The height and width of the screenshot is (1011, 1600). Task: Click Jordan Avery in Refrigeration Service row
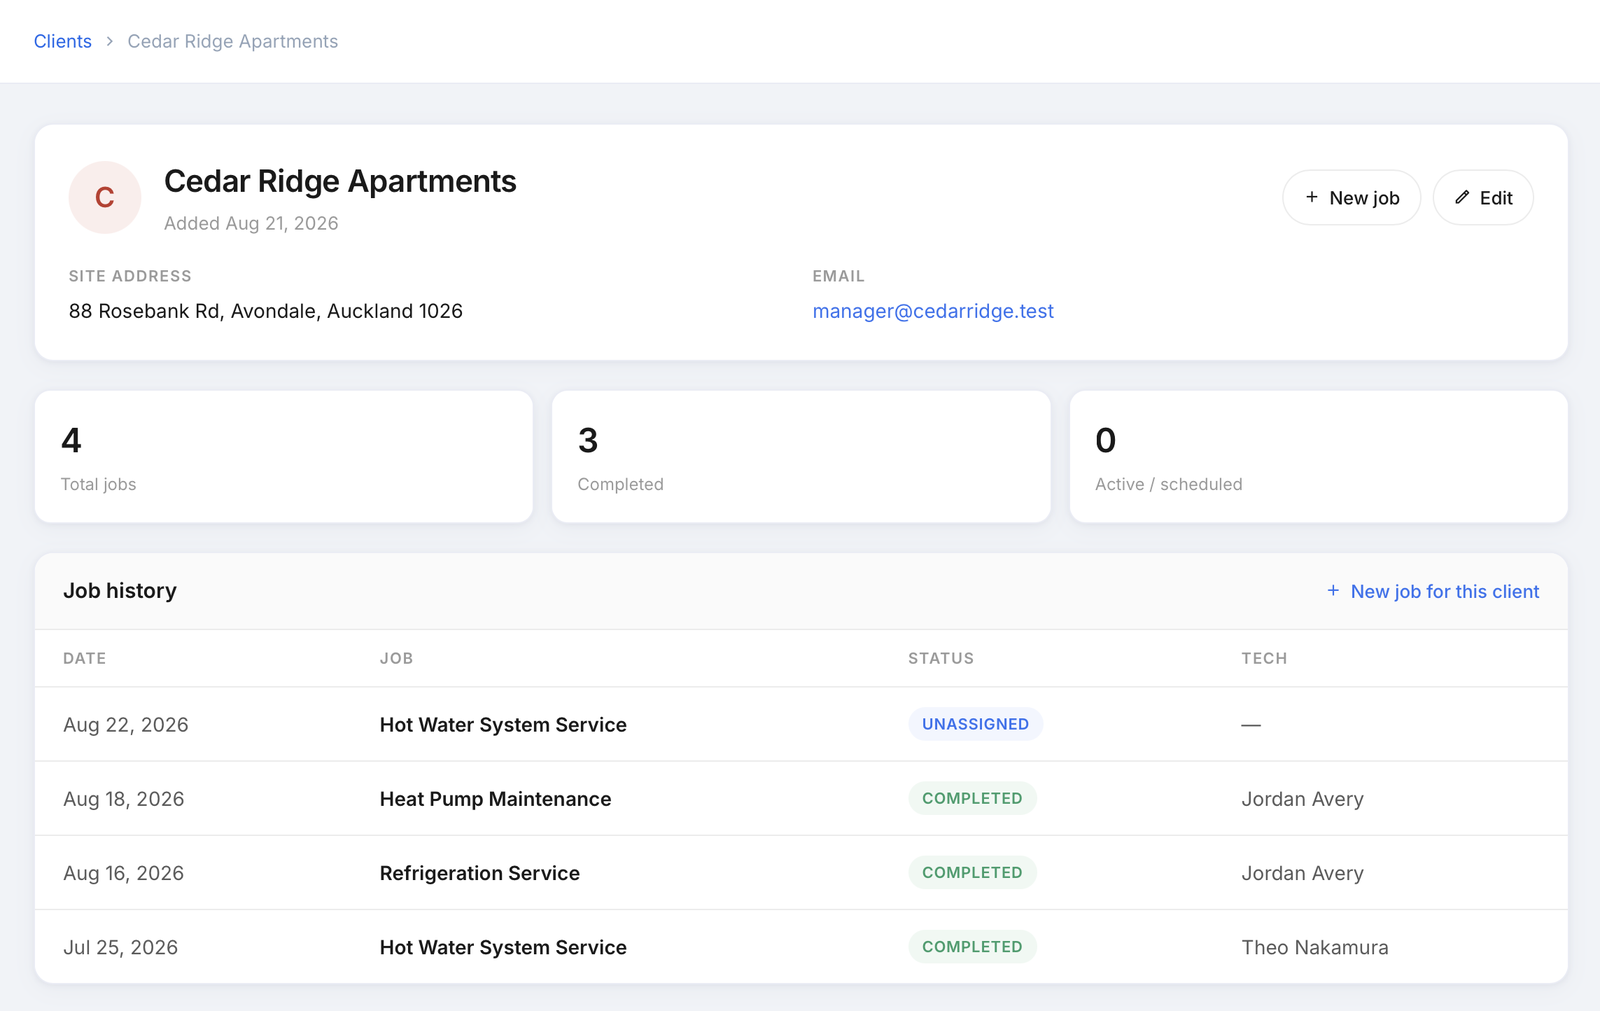pyautogui.click(x=1302, y=873)
